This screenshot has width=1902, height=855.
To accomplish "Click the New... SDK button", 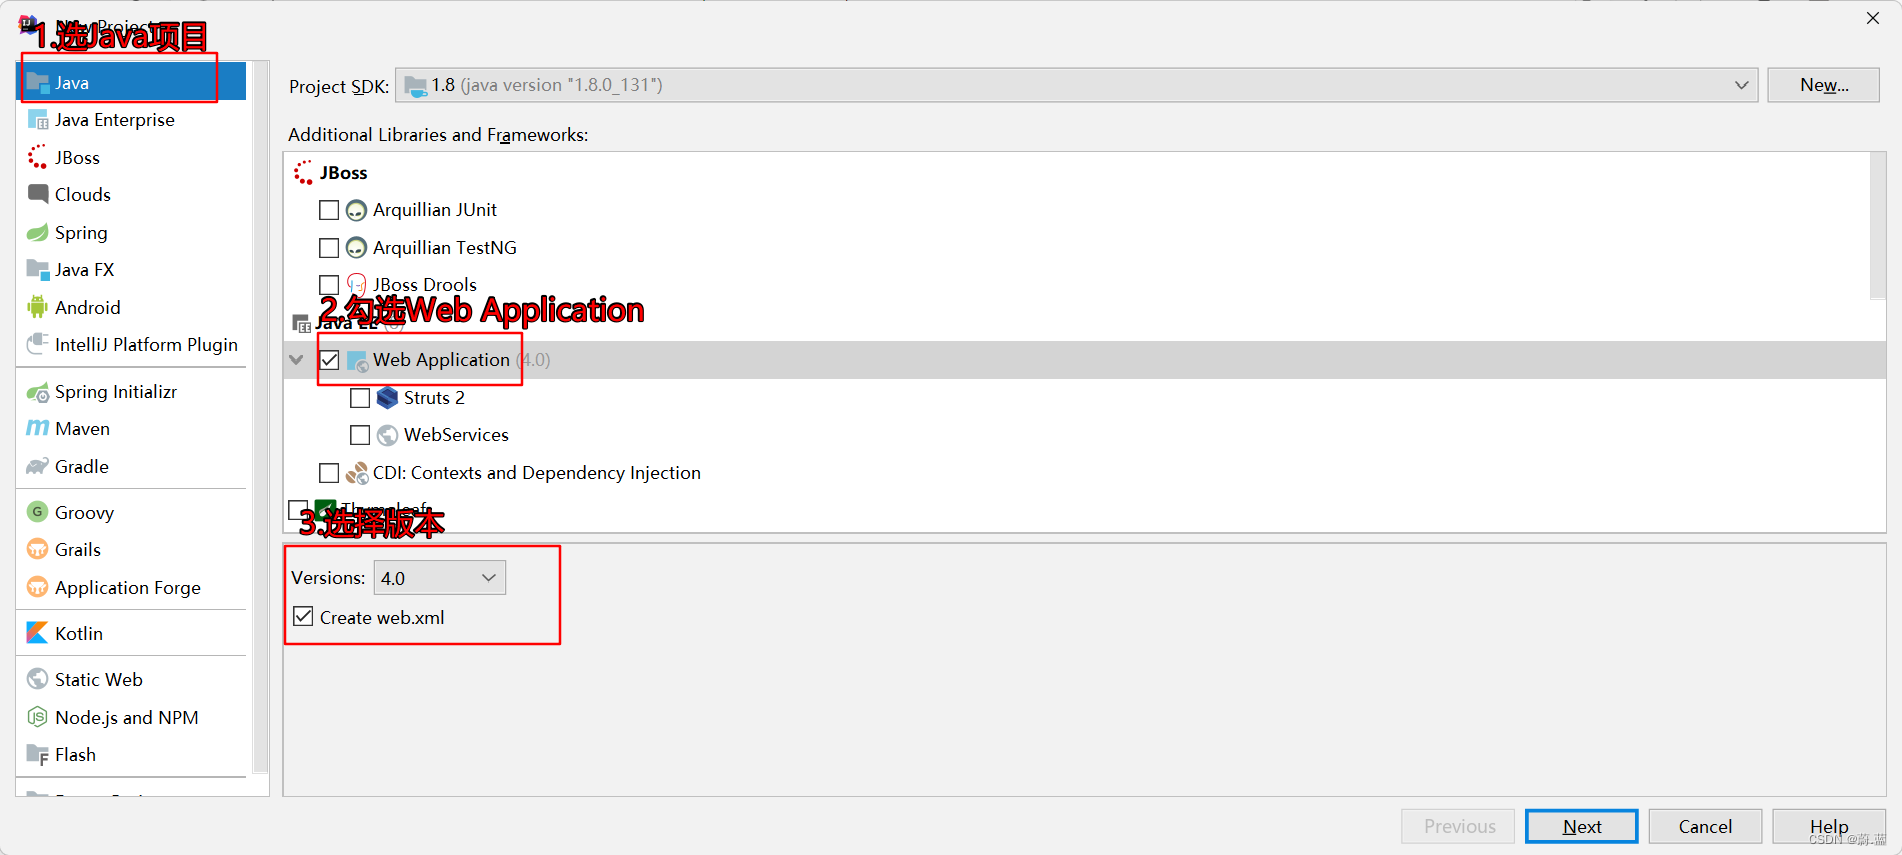I will pos(1824,85).
